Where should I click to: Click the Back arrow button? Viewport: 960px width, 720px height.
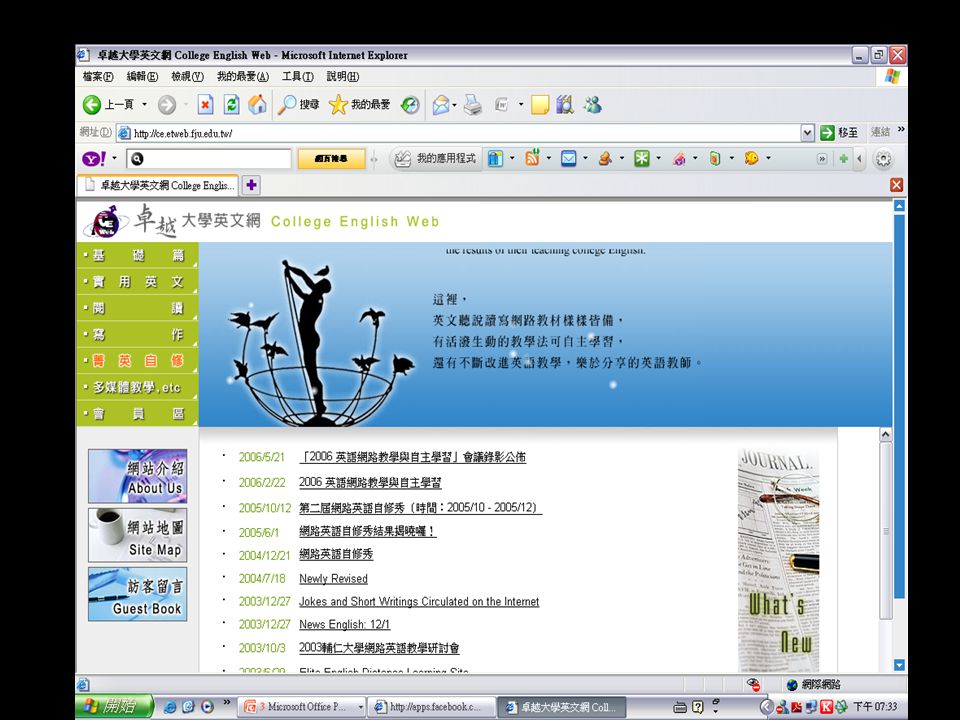pos(92,105)
